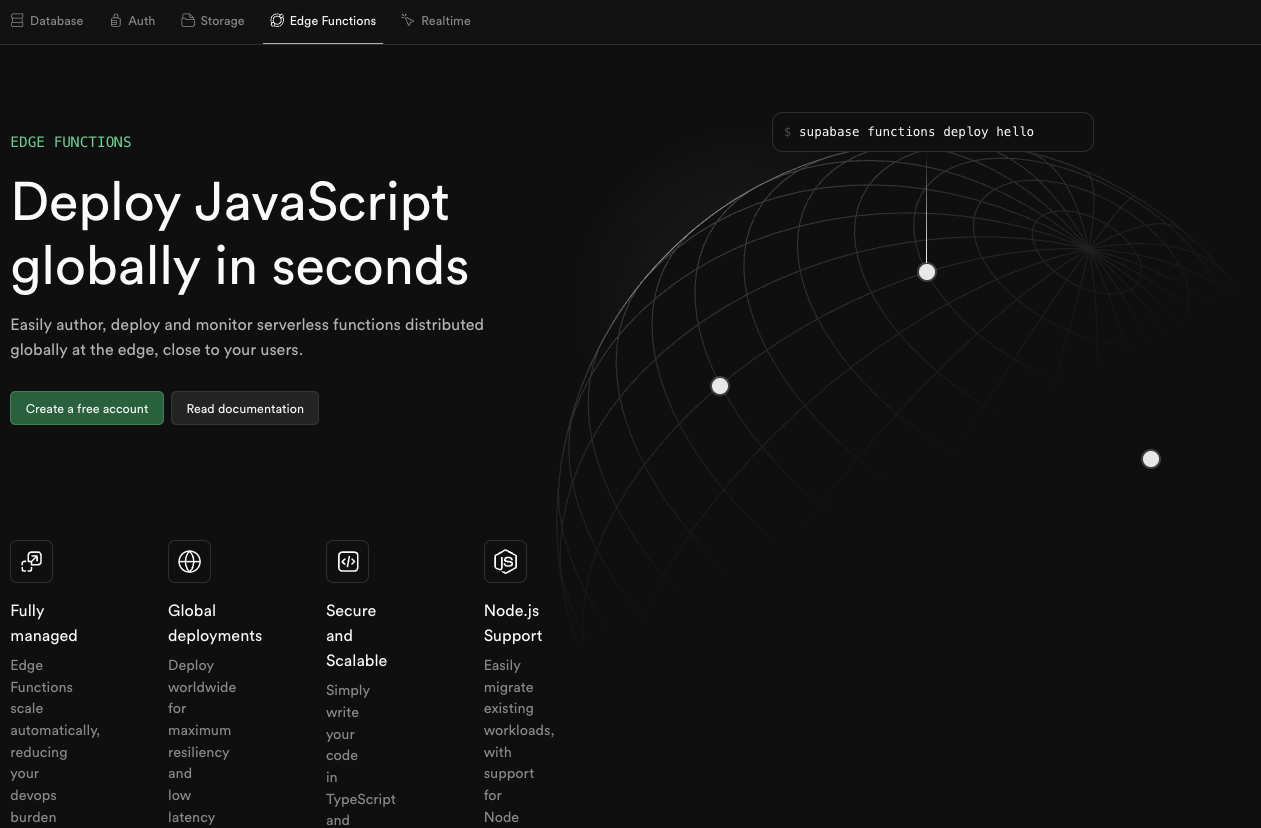Click the Node.js Support JS icon
This screenshot has width=1261, height=828.
[x=505, y=562]
